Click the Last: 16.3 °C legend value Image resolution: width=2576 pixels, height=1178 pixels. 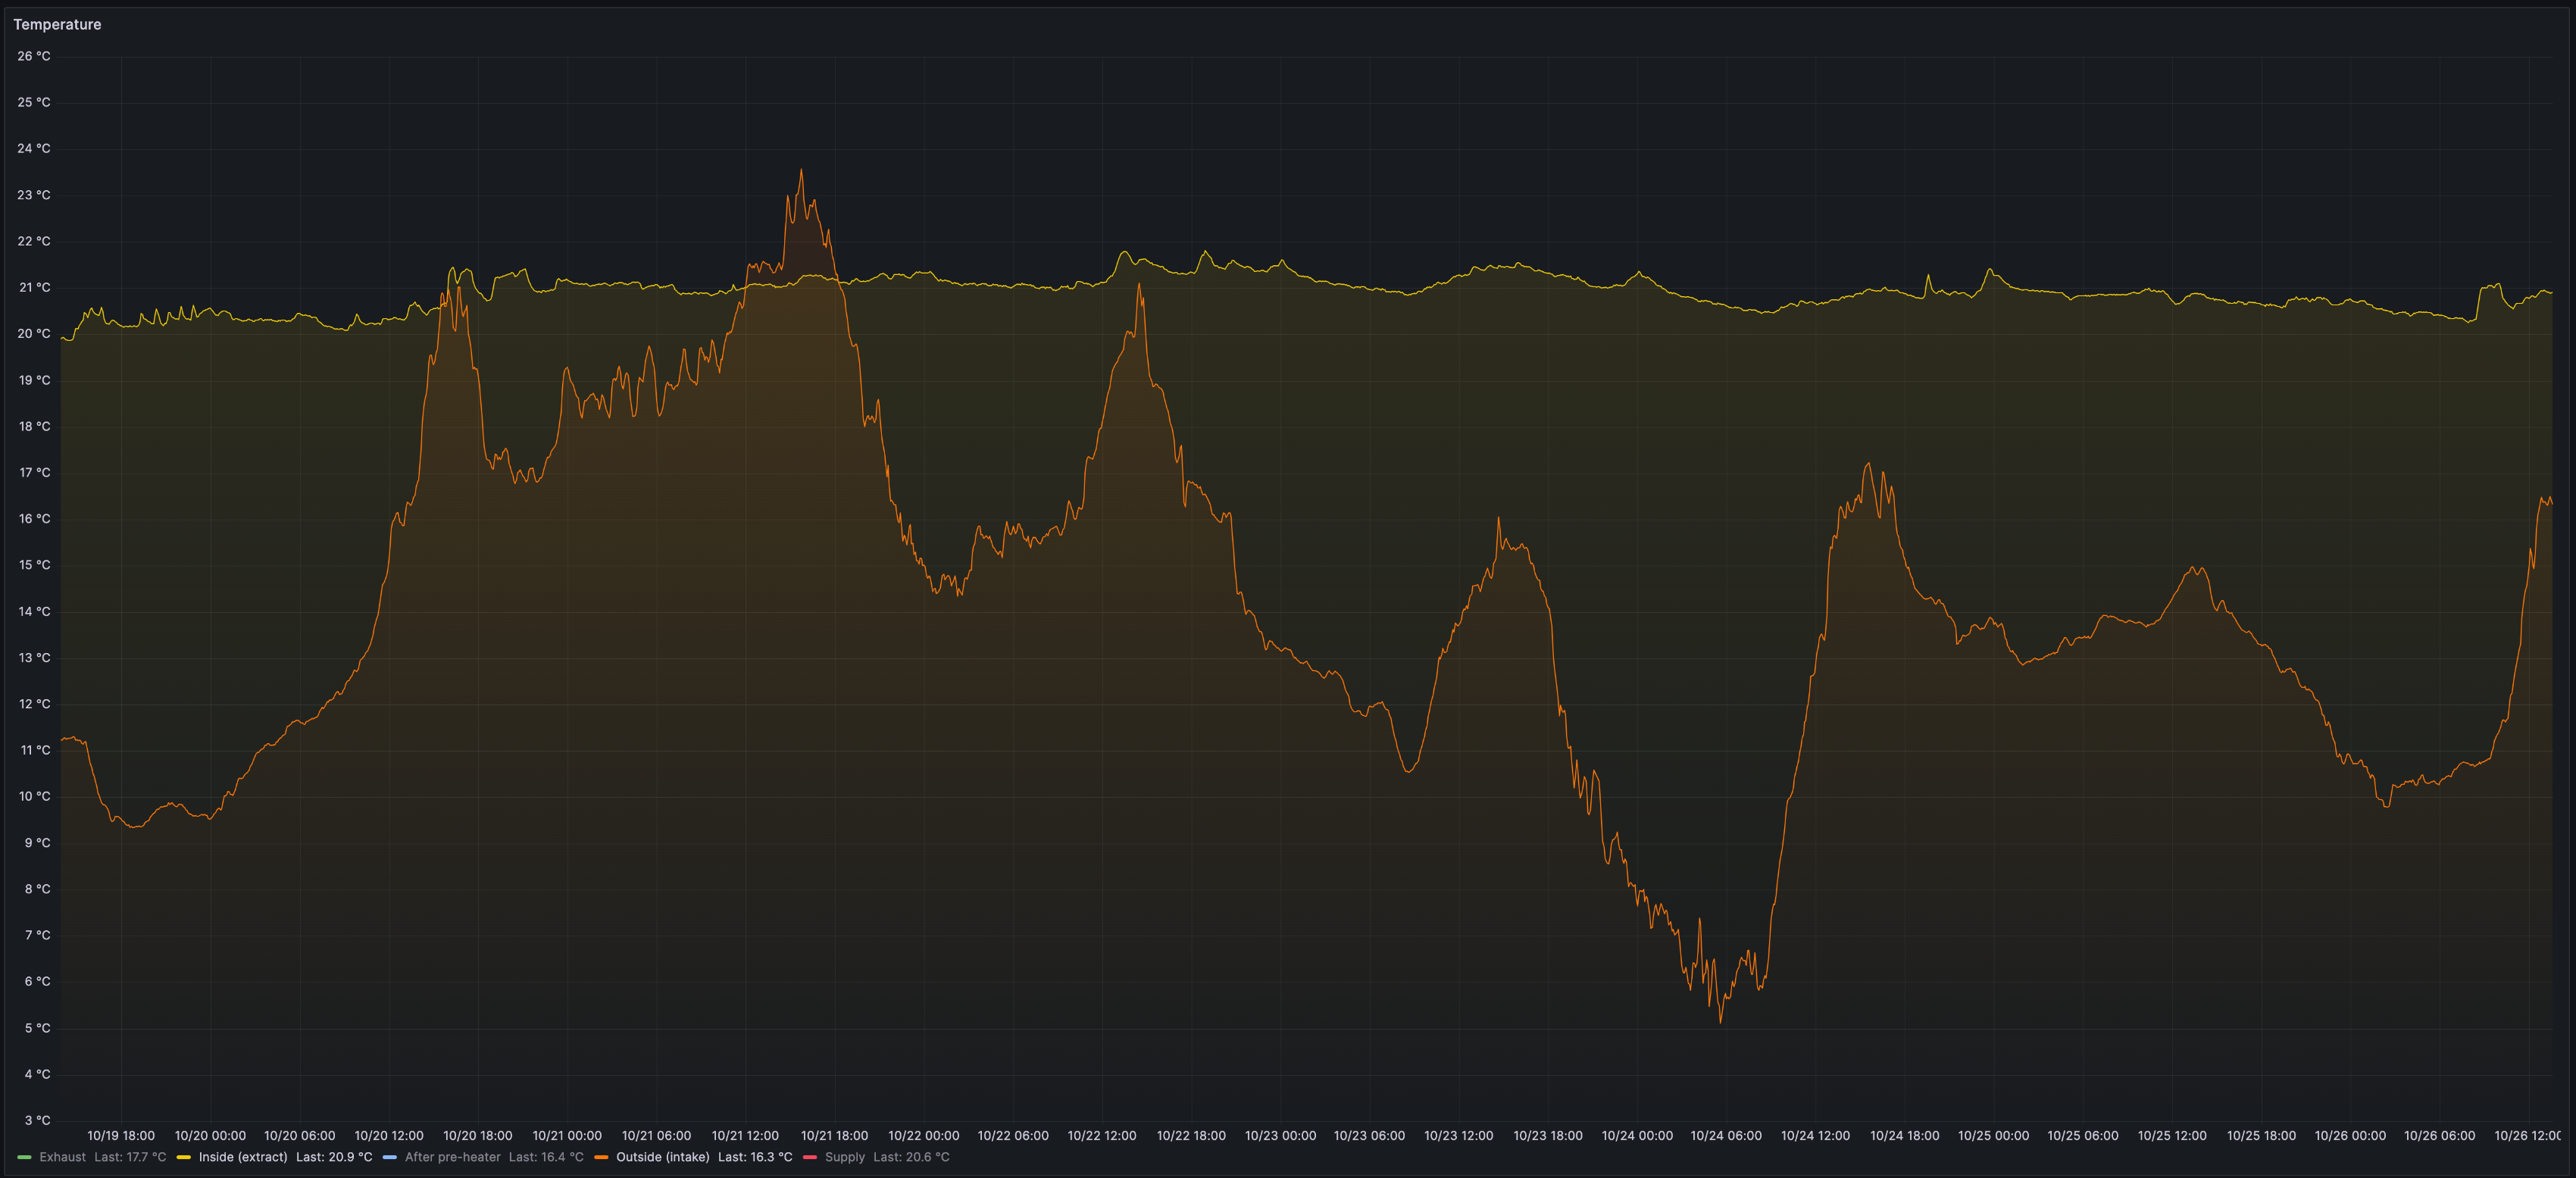tap(755, 1157)
